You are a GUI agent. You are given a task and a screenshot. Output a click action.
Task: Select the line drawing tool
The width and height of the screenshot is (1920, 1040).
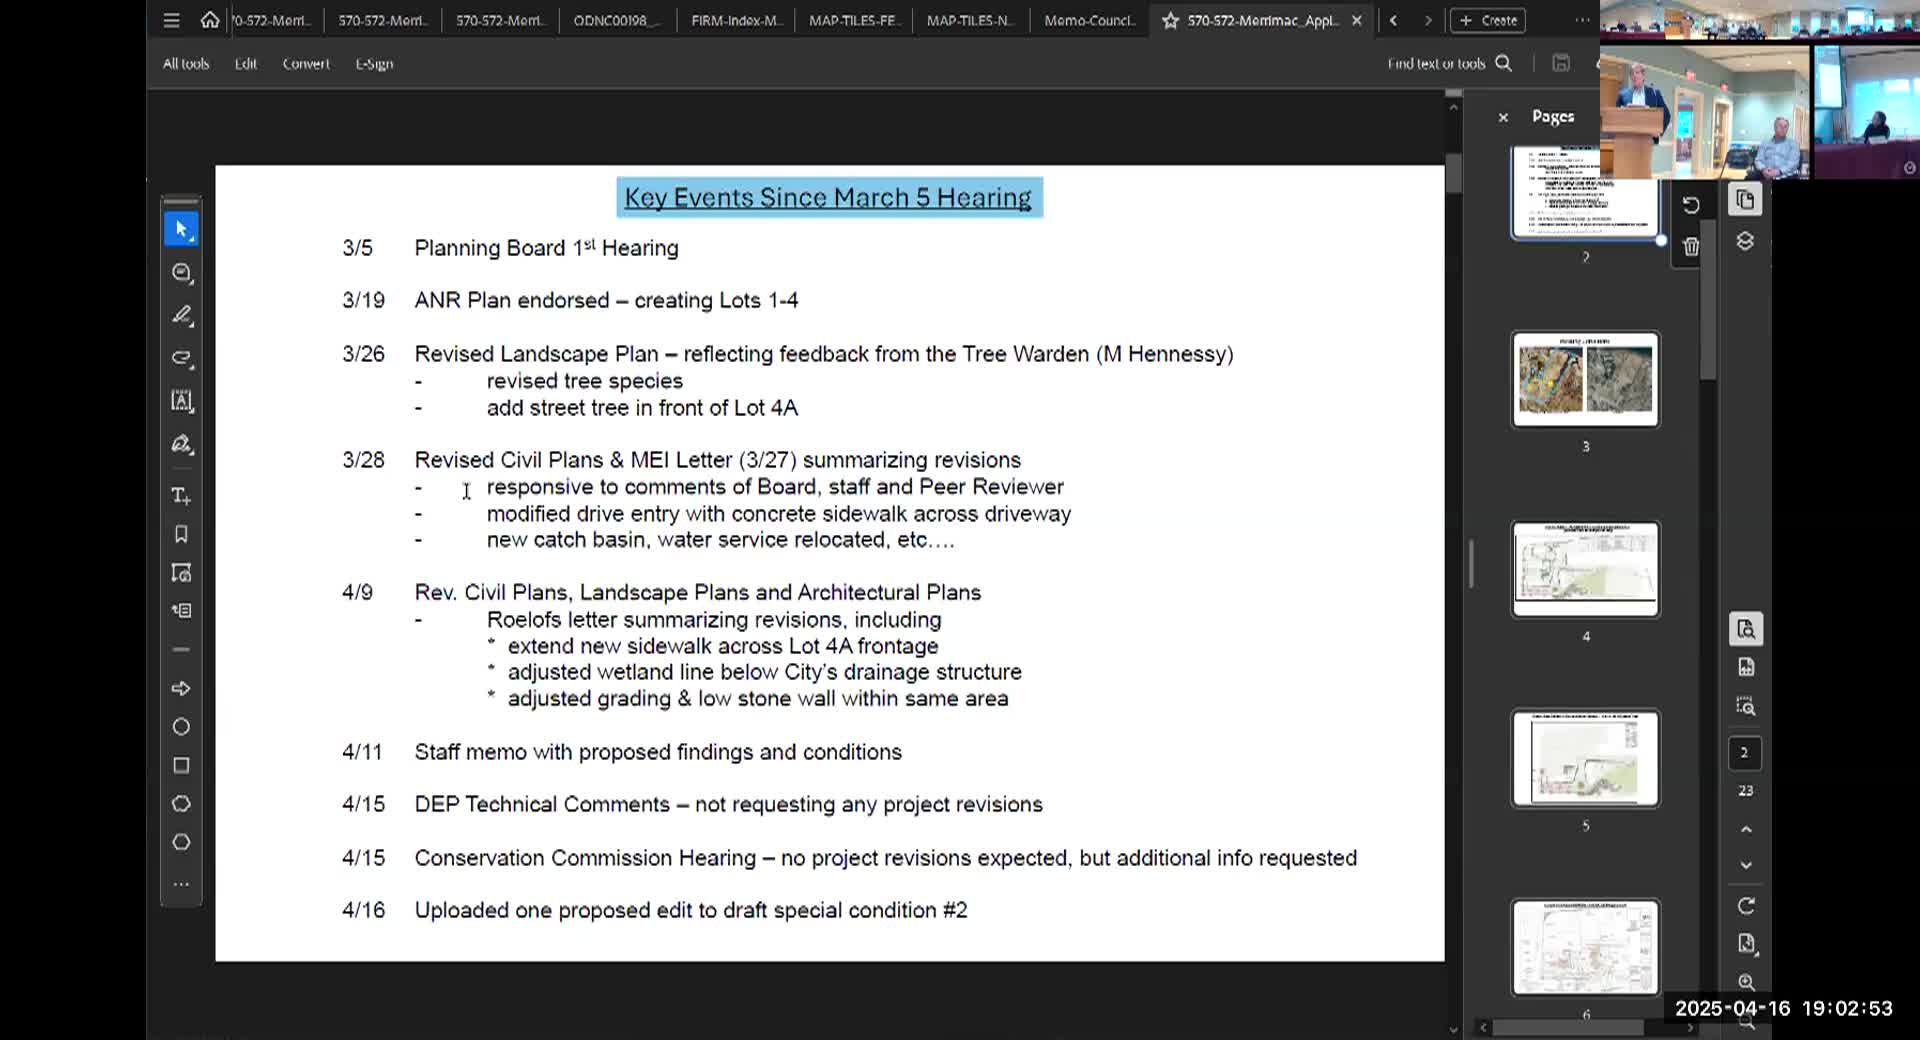coord(181,650)
